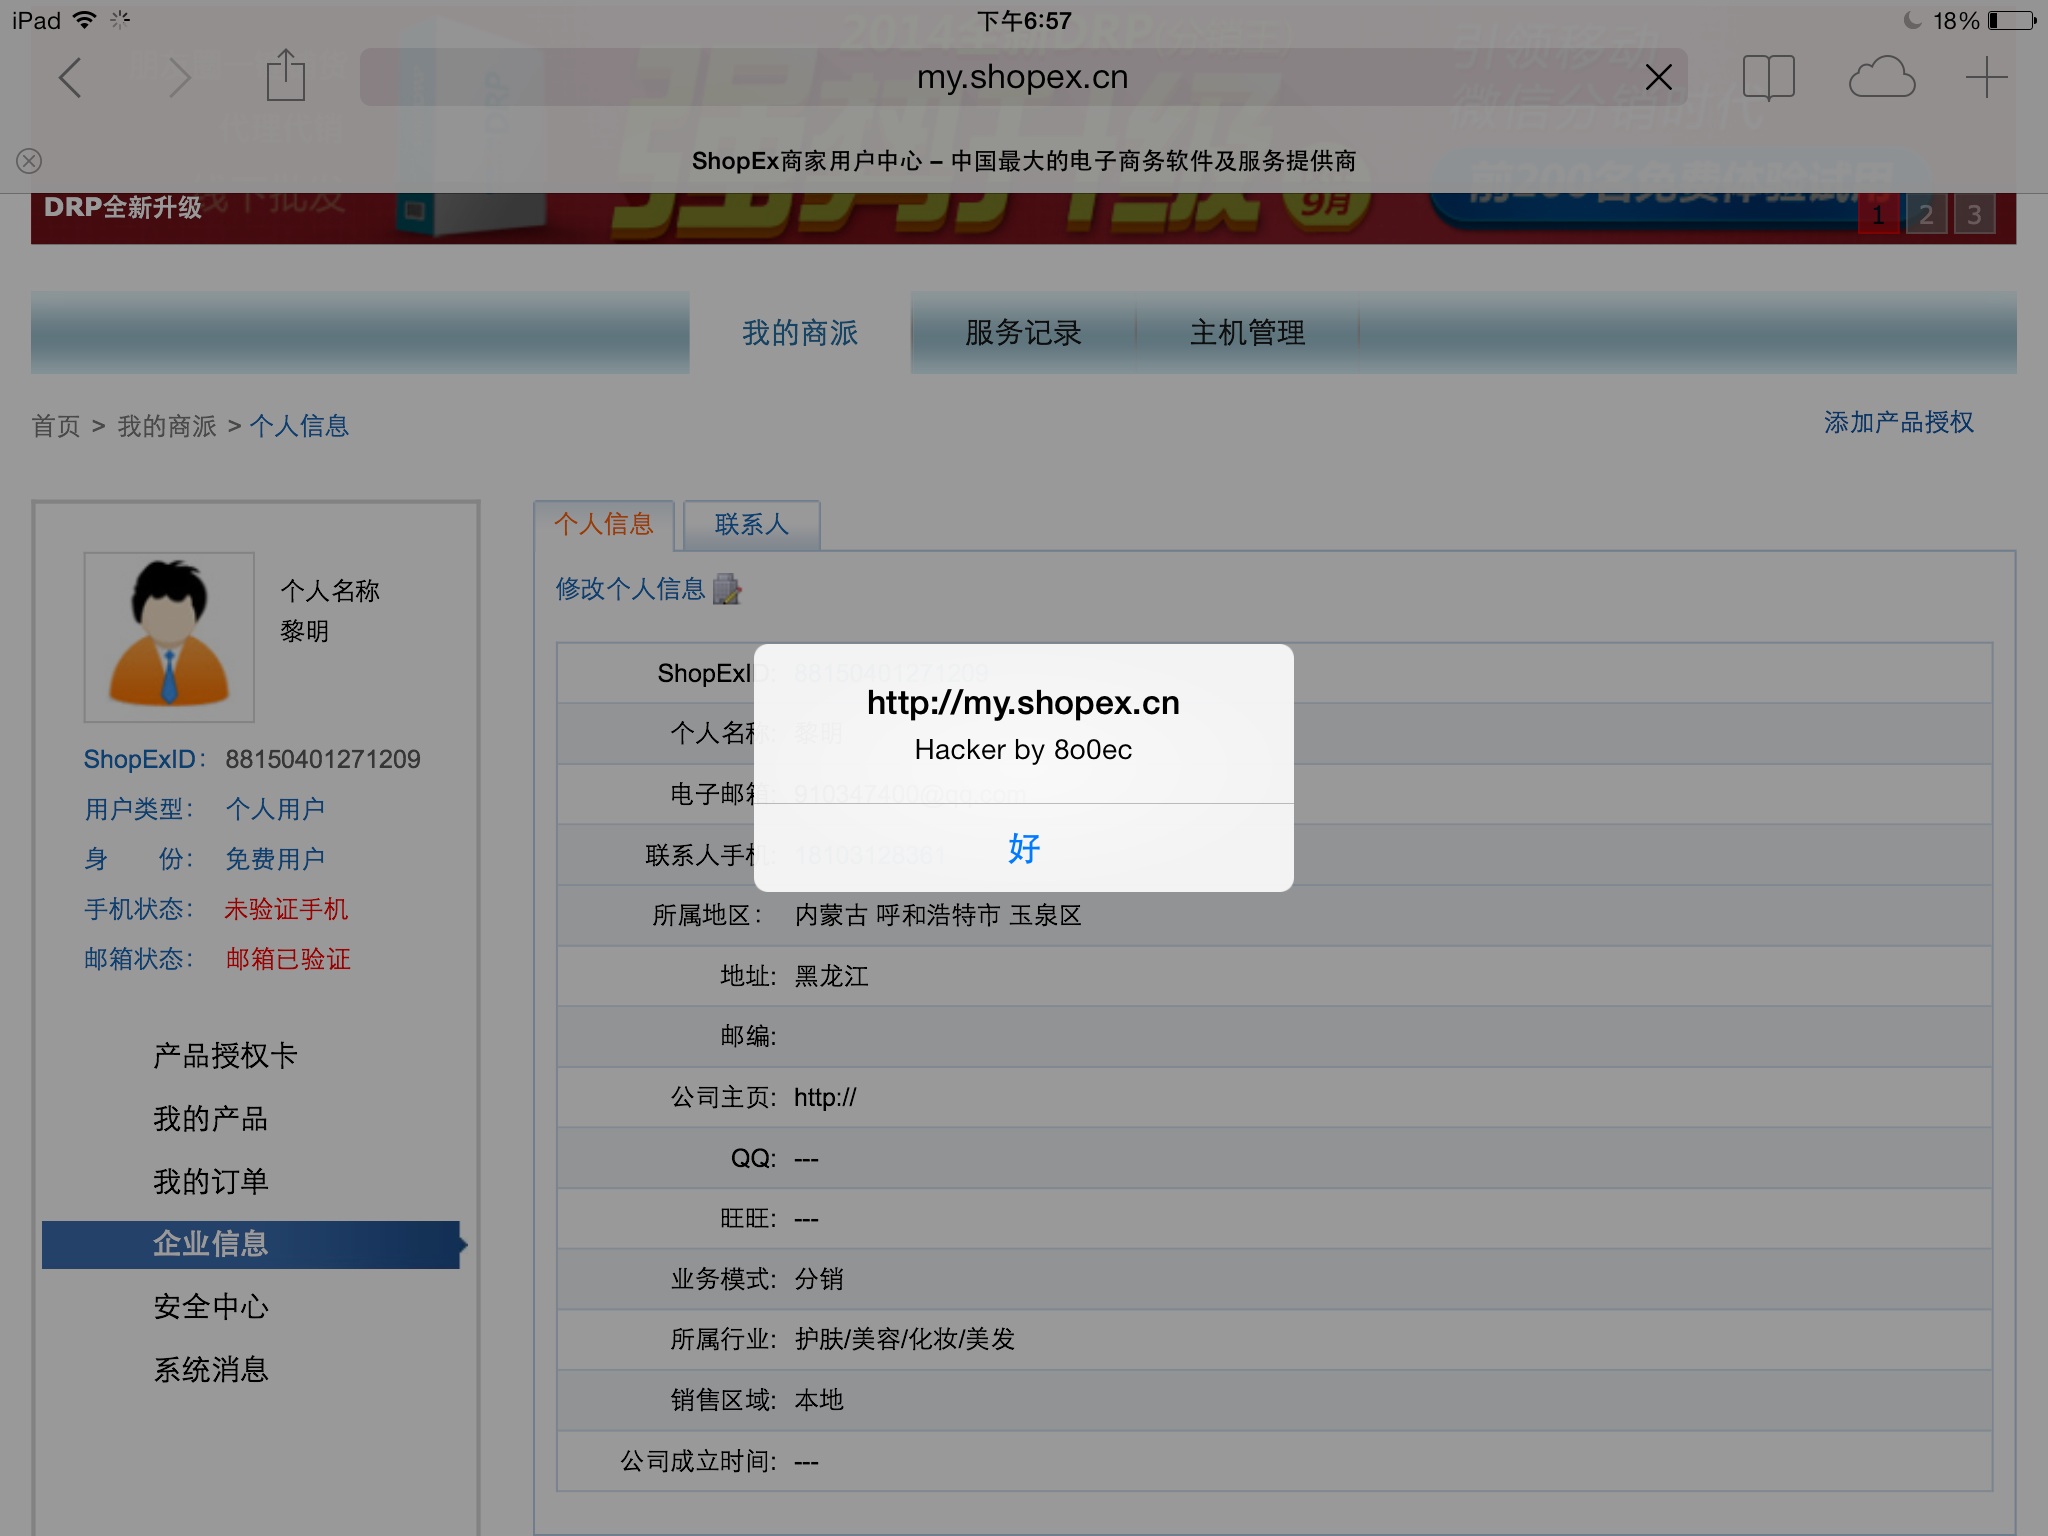Click the 个人信息 breadcrumb link
2048x1536 pixels.
click(299, 426)
